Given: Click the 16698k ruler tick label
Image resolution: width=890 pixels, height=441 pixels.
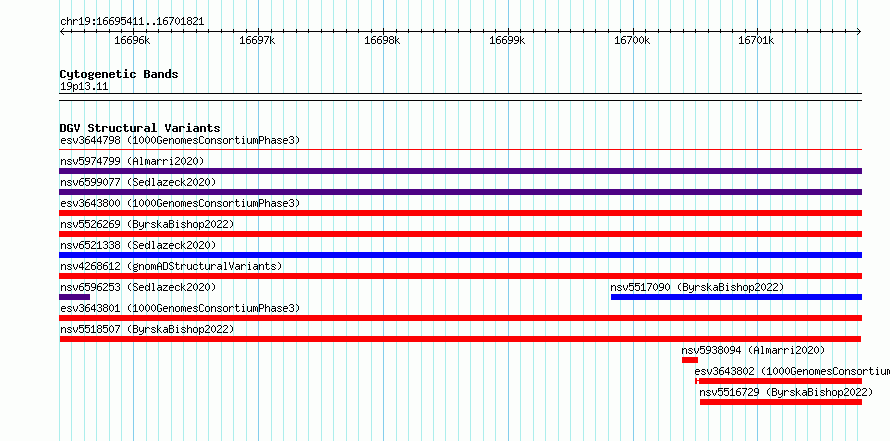Looking at the screenshot, I should pyautogui.click(x=382, y=40).
